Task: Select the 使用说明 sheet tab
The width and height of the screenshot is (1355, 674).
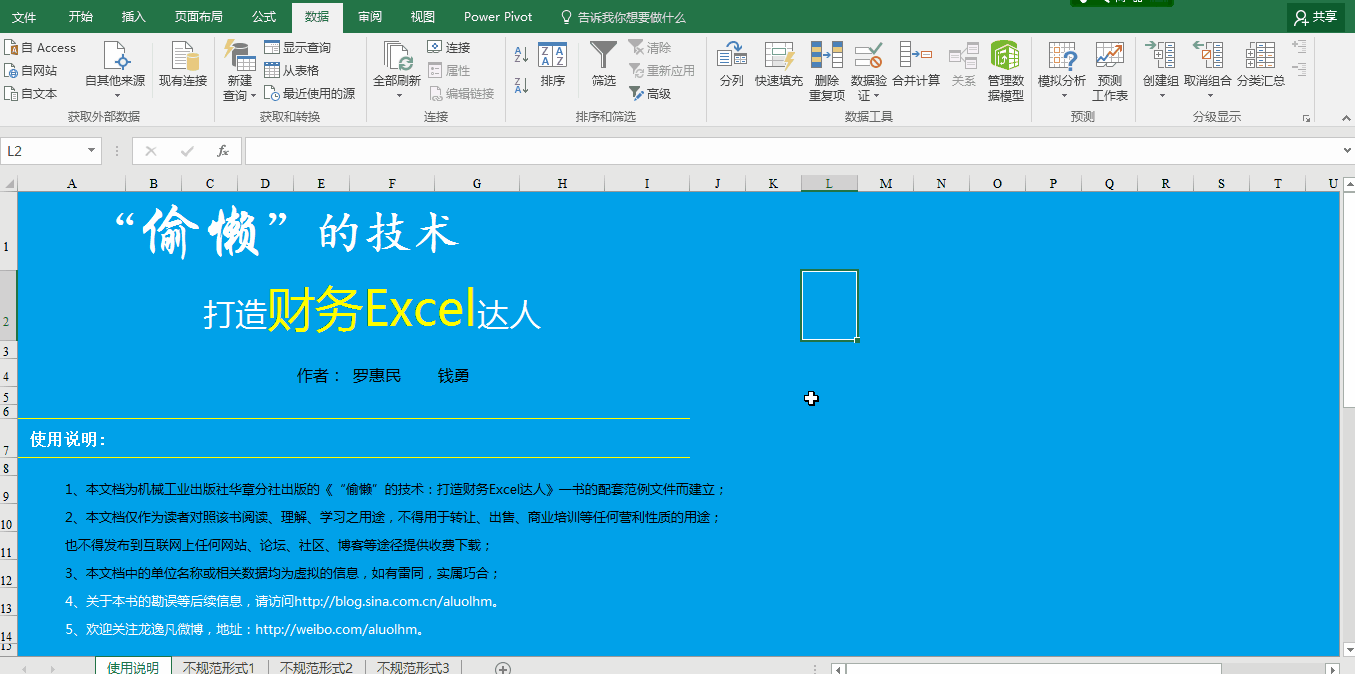Action: point(133,667)
